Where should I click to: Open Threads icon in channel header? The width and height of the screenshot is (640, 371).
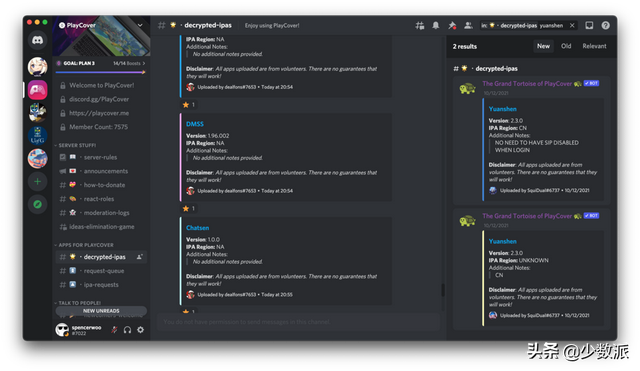pyautogui.click(x=420, y=26)
